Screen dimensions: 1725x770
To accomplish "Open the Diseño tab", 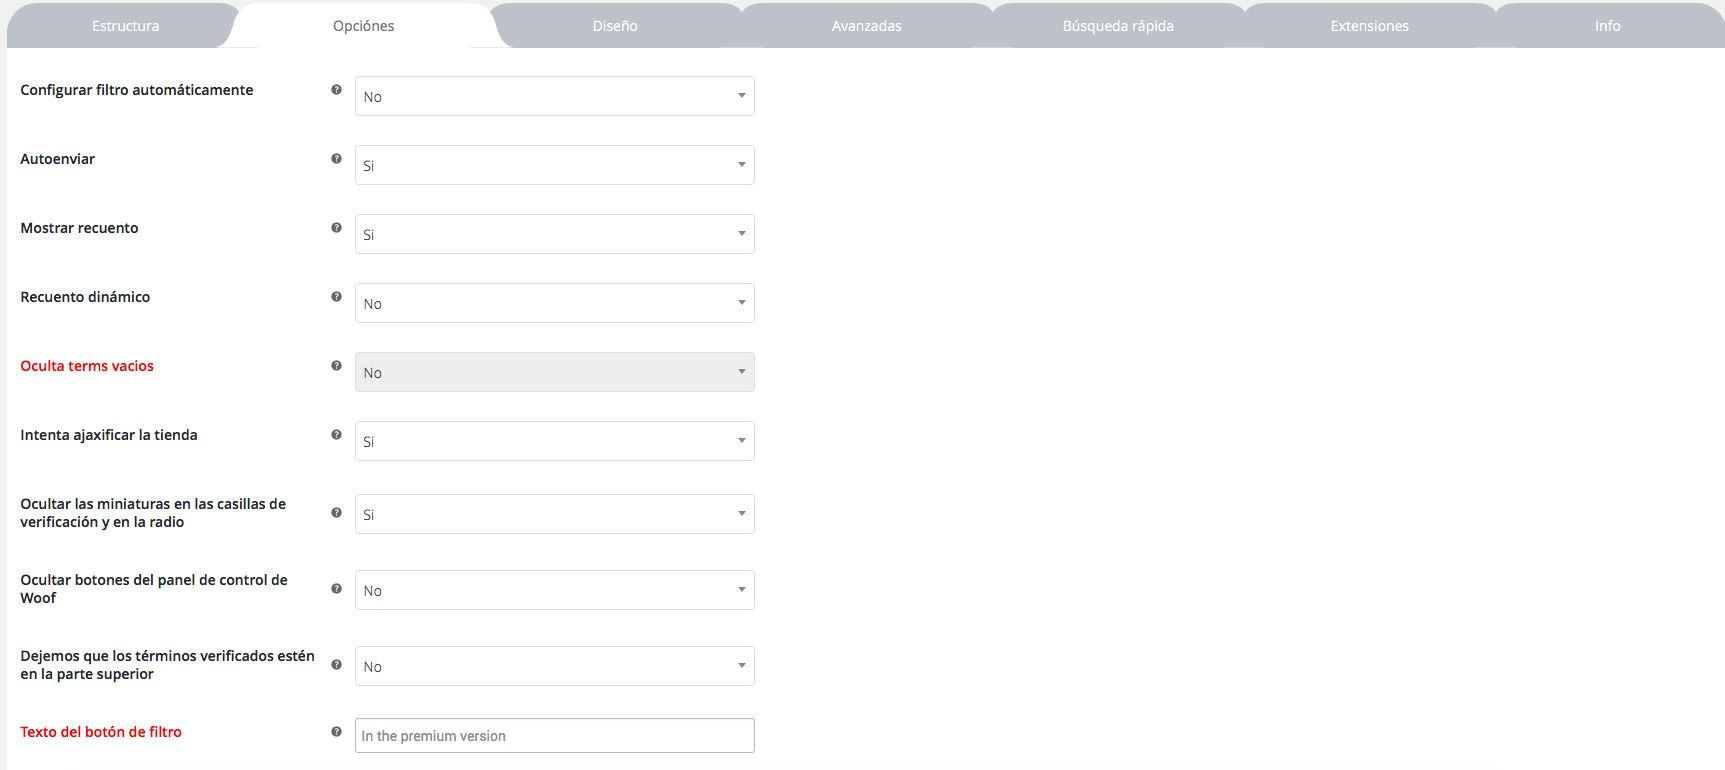I will point(615,26).
